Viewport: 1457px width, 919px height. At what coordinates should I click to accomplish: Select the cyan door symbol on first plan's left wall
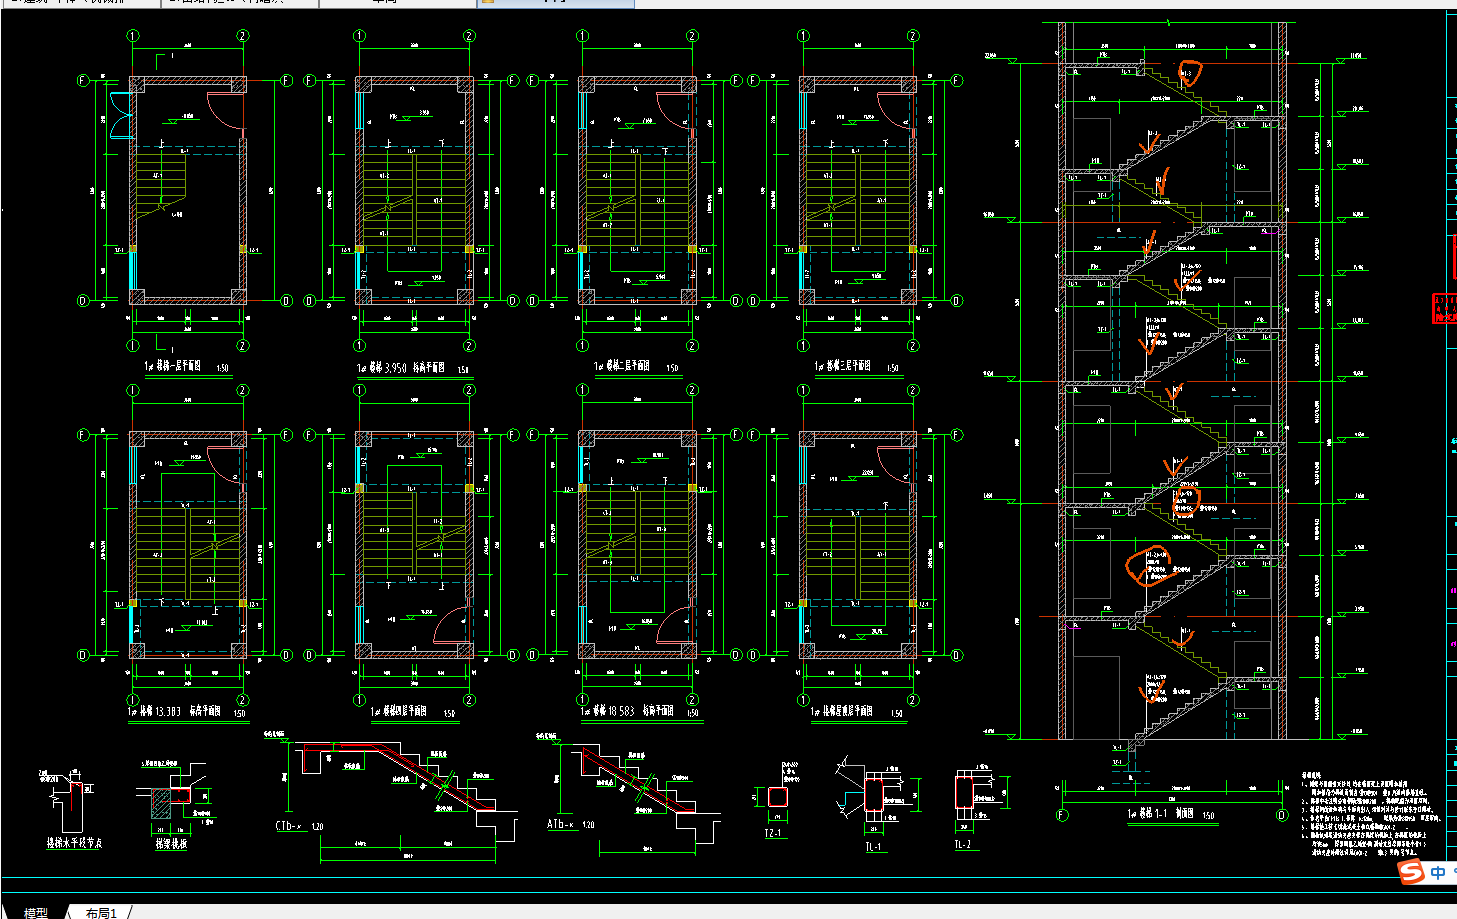120,115
